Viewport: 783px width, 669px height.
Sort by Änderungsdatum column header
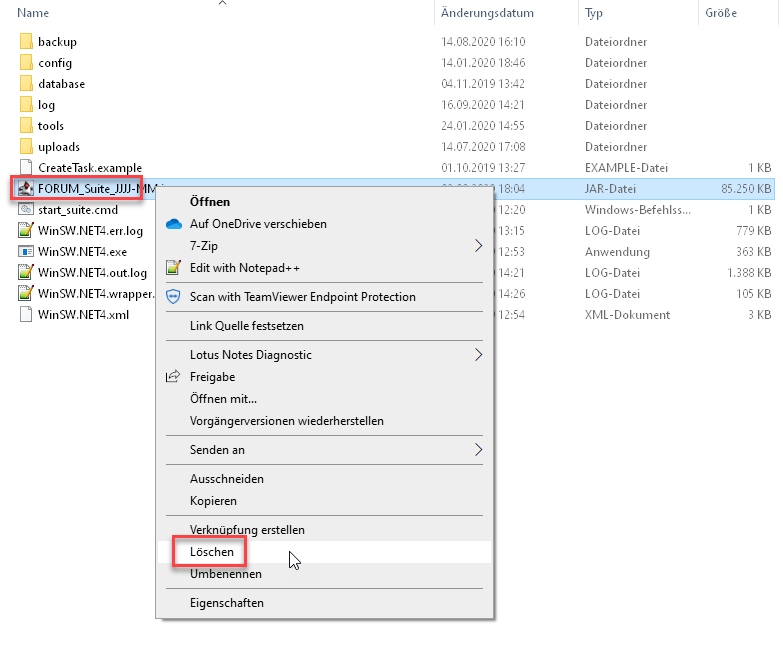pyautogui.click(x=487, y=13)
